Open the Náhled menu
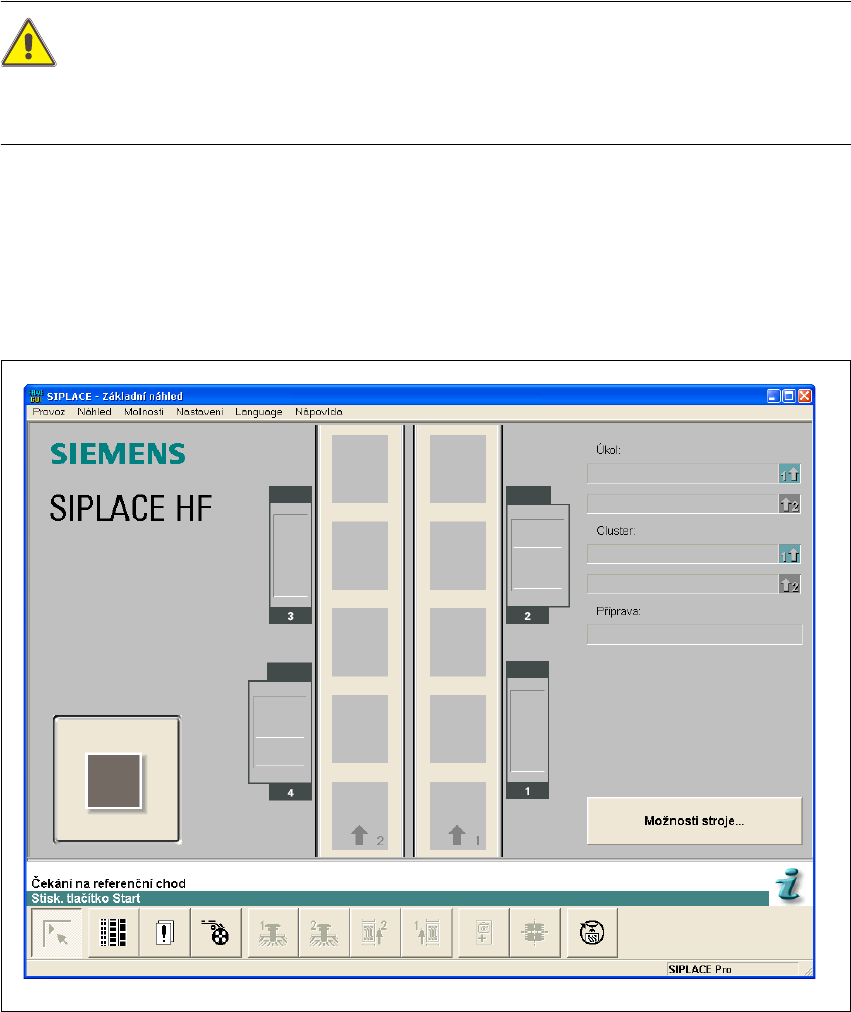 coord(94,412)
